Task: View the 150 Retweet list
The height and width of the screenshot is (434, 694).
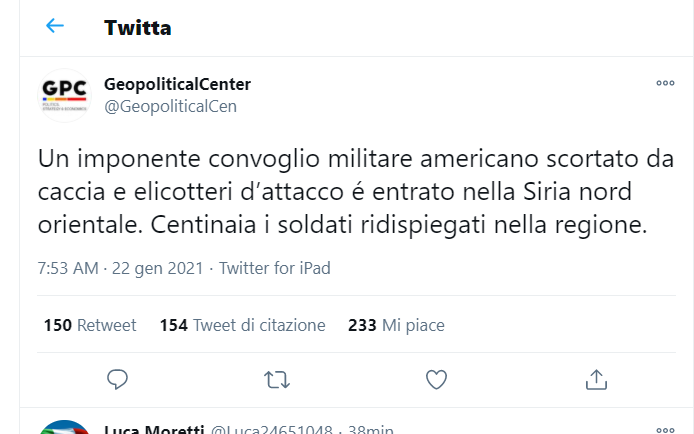Action: pyautogui.click(x=90, y=325)
